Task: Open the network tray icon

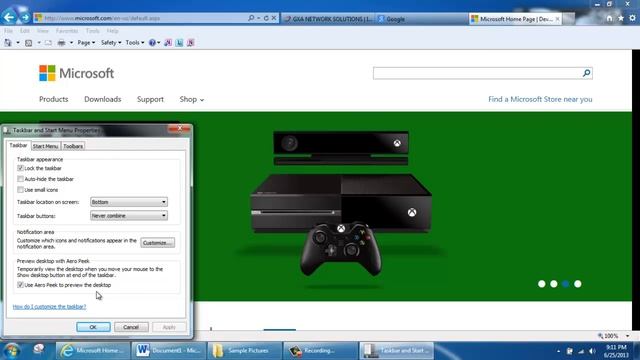Action: pyautogui.click(x=581, y=351)
